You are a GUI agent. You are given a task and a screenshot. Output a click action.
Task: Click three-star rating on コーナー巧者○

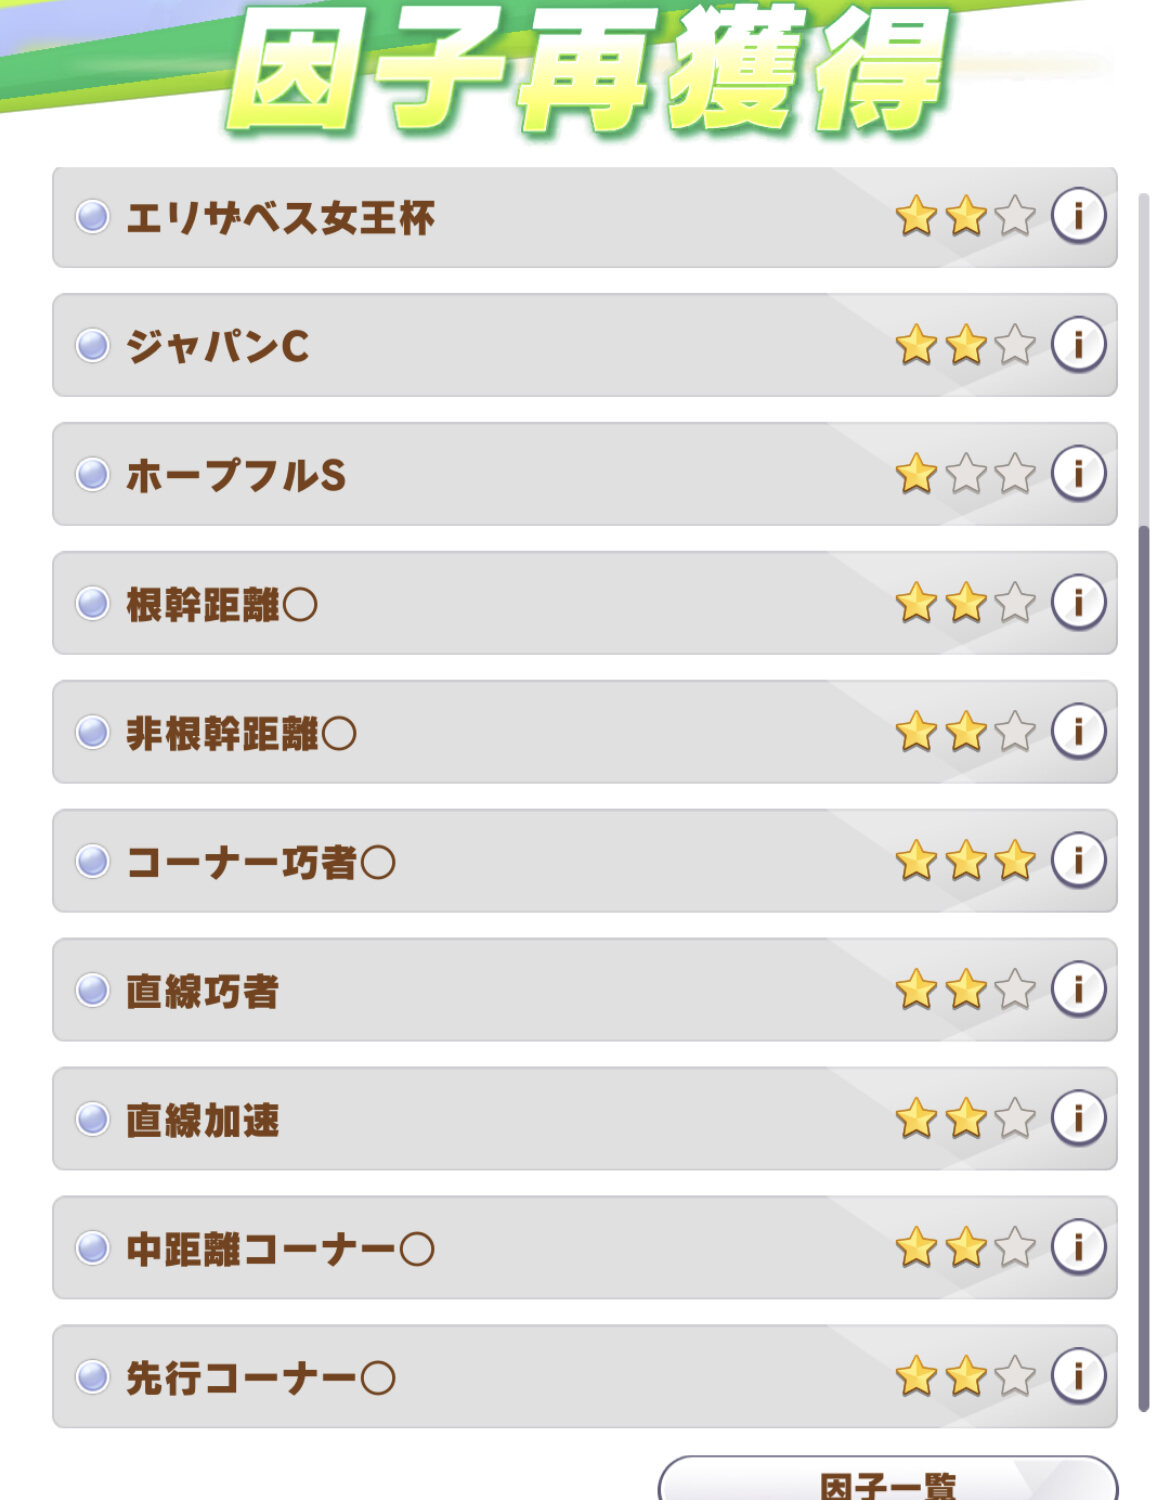(x=965, y=860)
